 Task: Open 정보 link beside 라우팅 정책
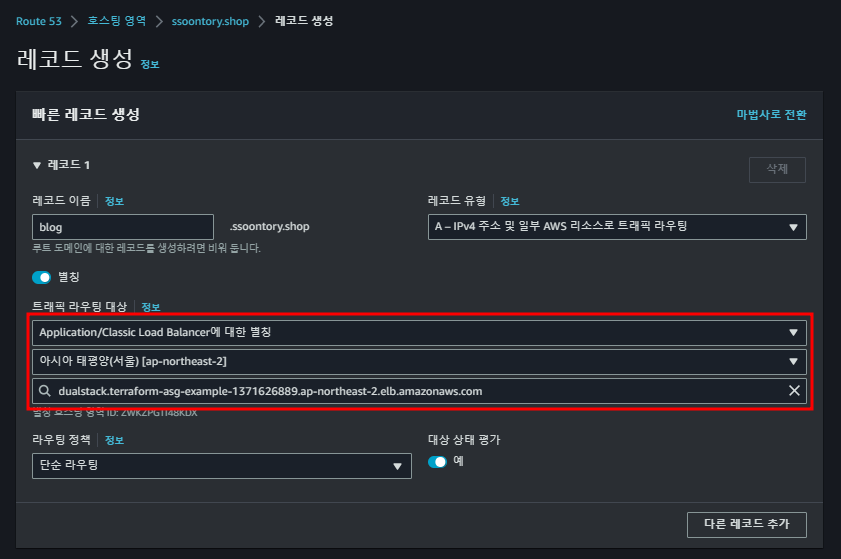tap(114, 440)
